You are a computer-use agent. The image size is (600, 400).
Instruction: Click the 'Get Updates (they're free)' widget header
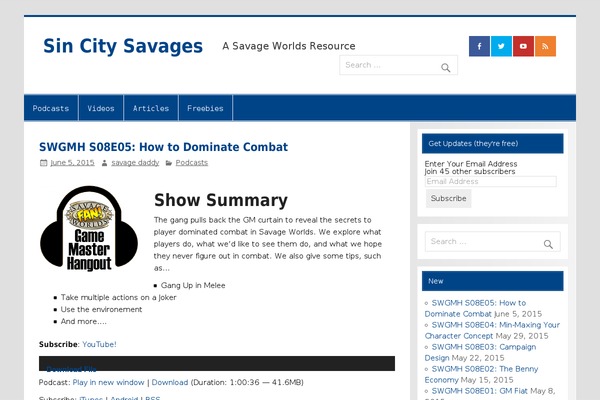492,144
